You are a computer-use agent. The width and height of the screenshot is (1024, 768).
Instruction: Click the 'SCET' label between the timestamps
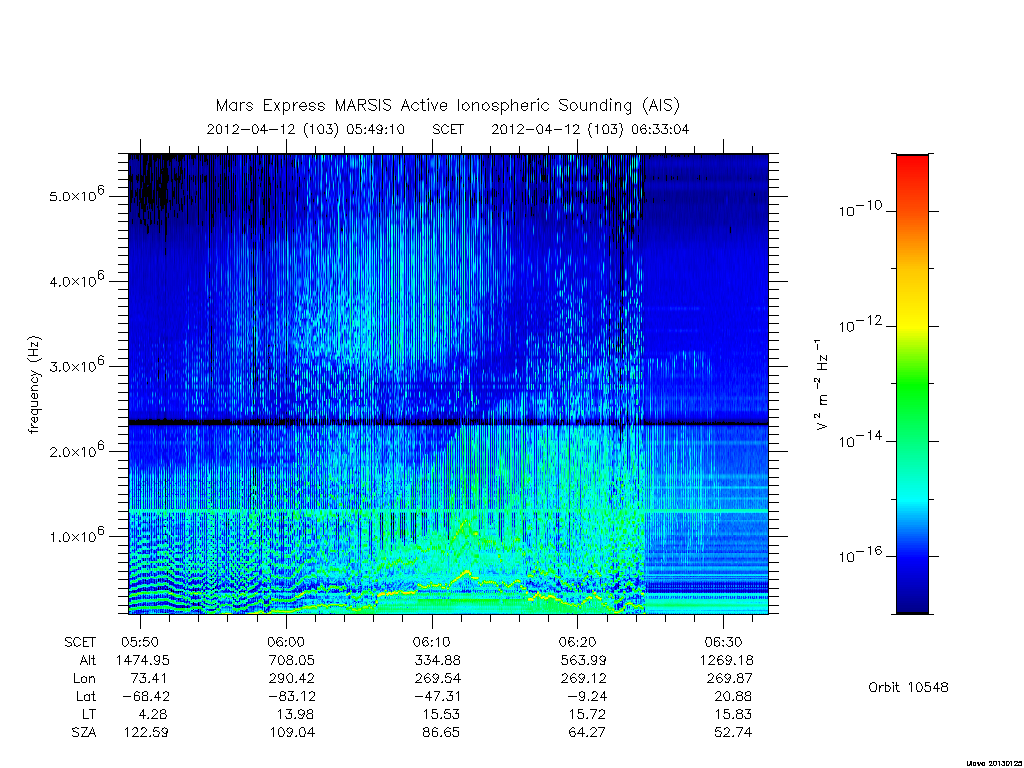click(x=448, y=129)
